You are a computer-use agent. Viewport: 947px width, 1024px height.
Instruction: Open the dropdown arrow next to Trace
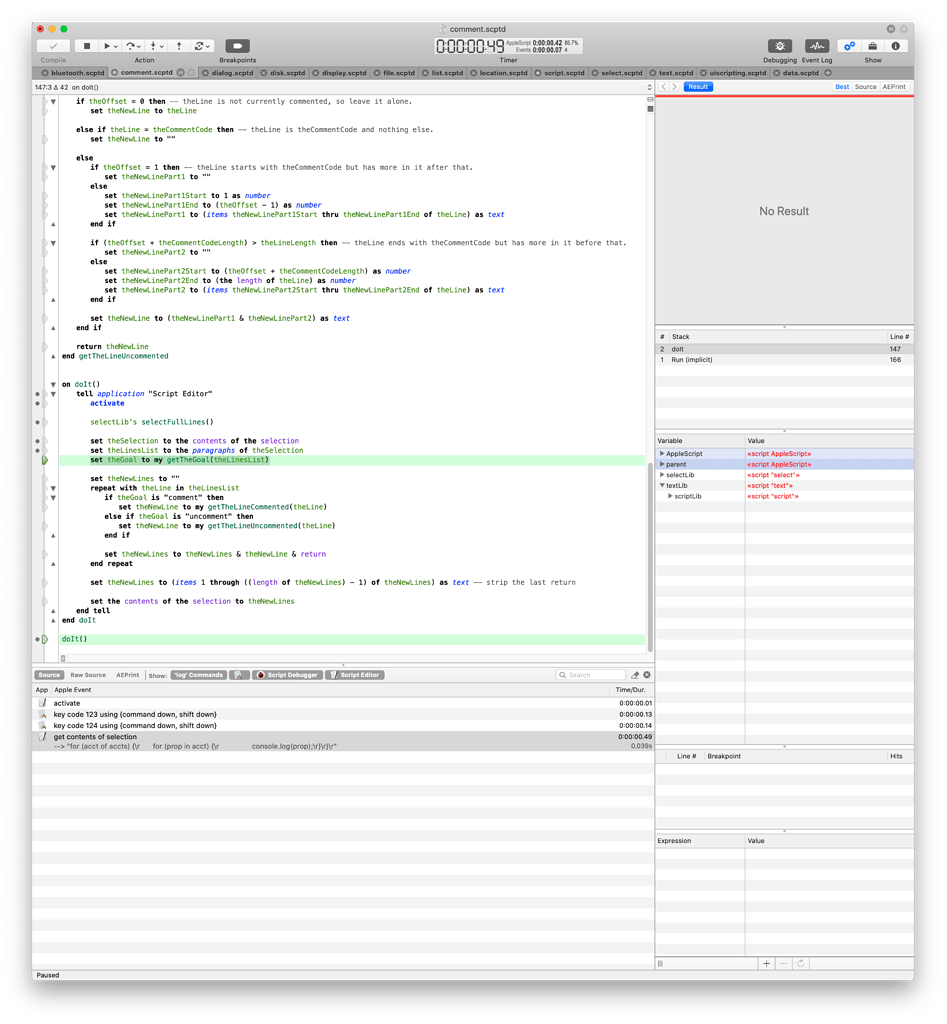point(208,46)
